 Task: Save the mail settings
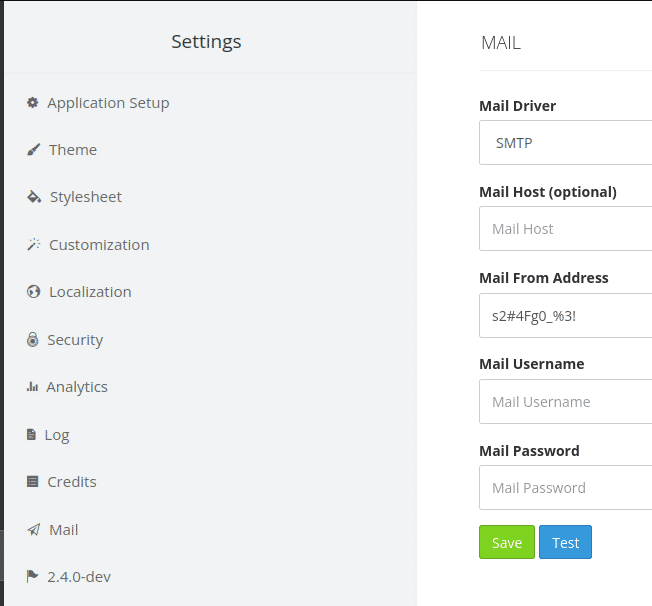(x=507, y=542)
